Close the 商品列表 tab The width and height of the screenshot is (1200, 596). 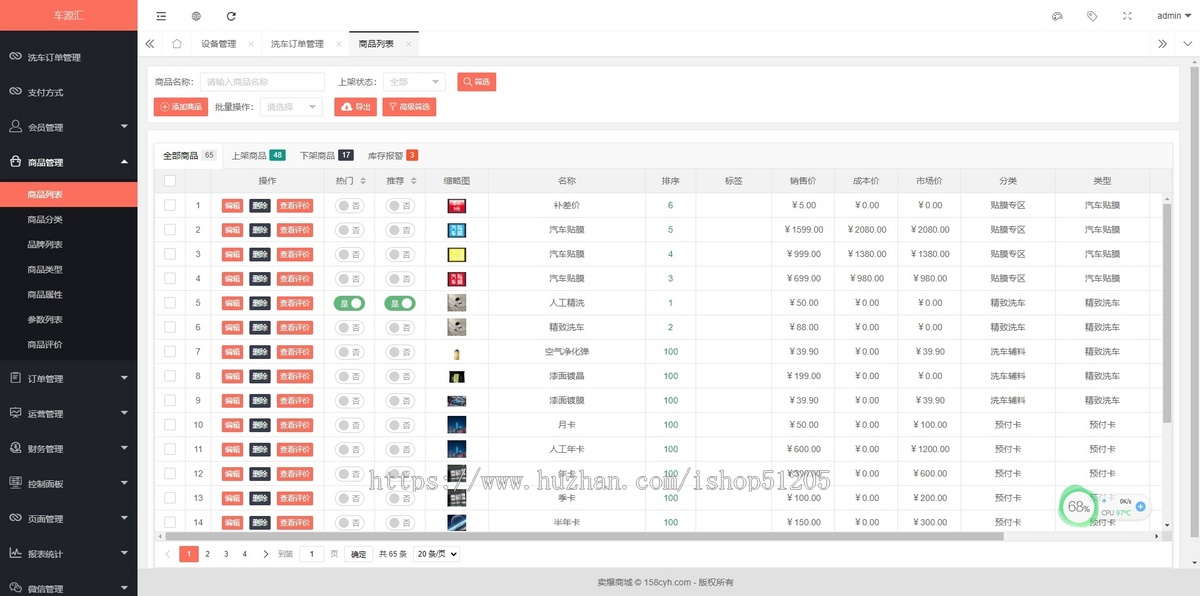coord(408,44)
